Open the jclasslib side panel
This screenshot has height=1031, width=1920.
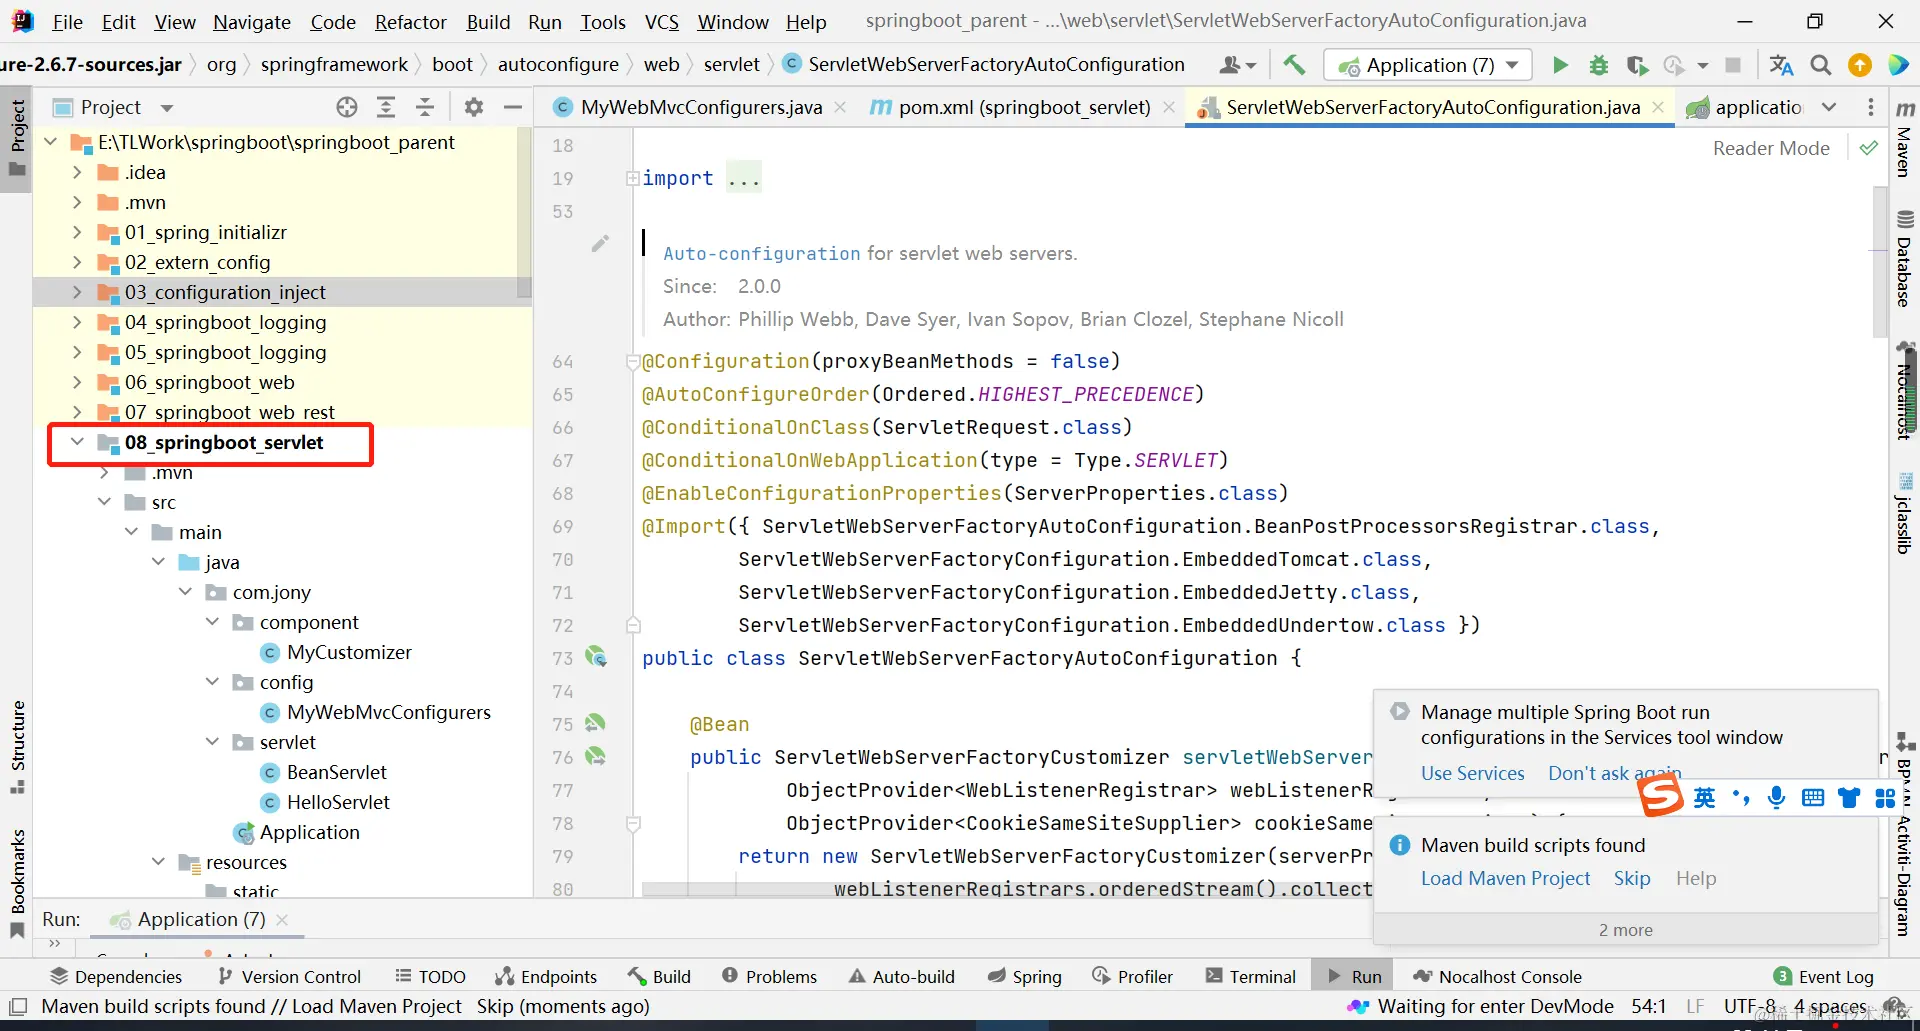[x=1905, y=512]
